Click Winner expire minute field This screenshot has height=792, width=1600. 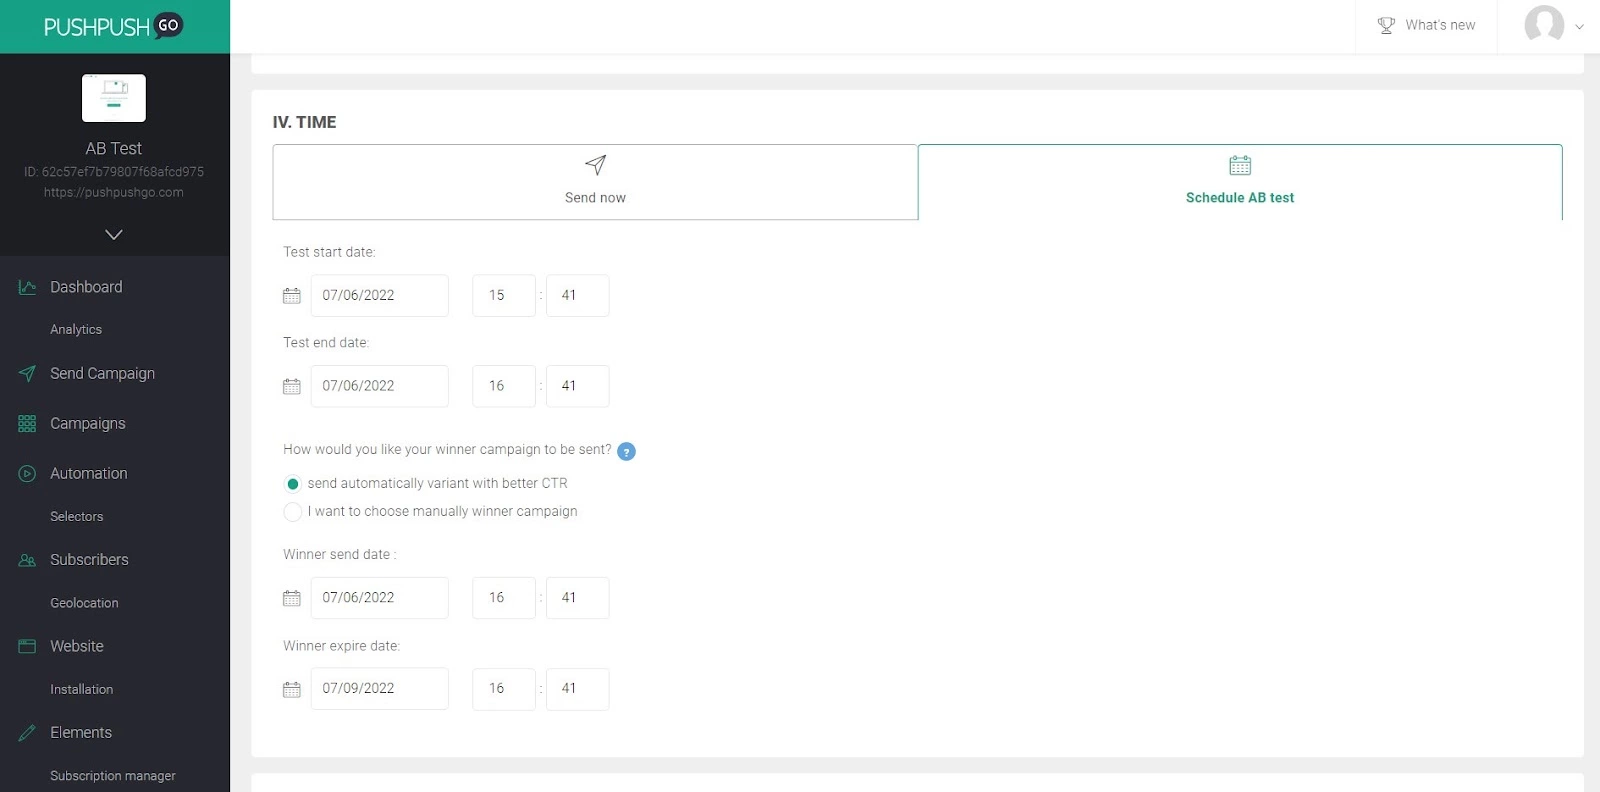click(578, 689)
